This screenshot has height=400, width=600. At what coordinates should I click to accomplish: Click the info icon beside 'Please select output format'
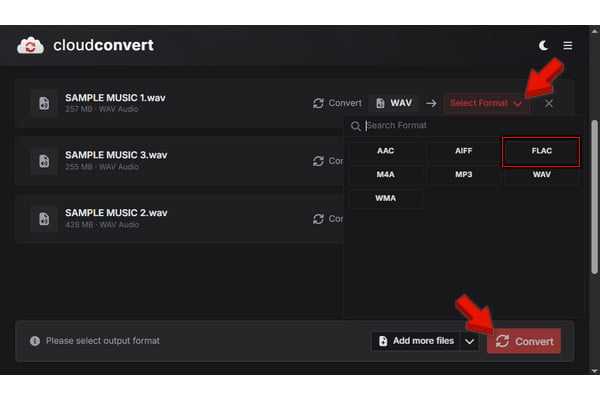point(35,341)
